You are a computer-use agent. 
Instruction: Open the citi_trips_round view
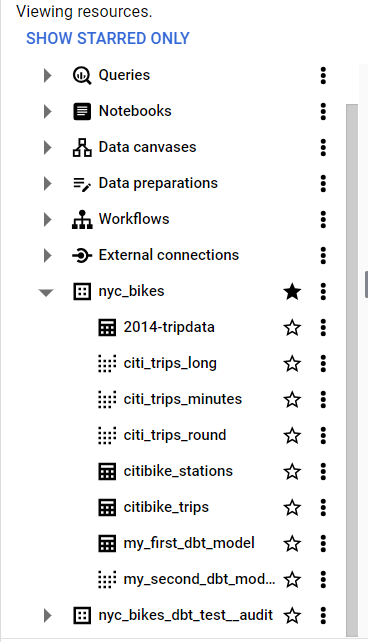[175, 435]
